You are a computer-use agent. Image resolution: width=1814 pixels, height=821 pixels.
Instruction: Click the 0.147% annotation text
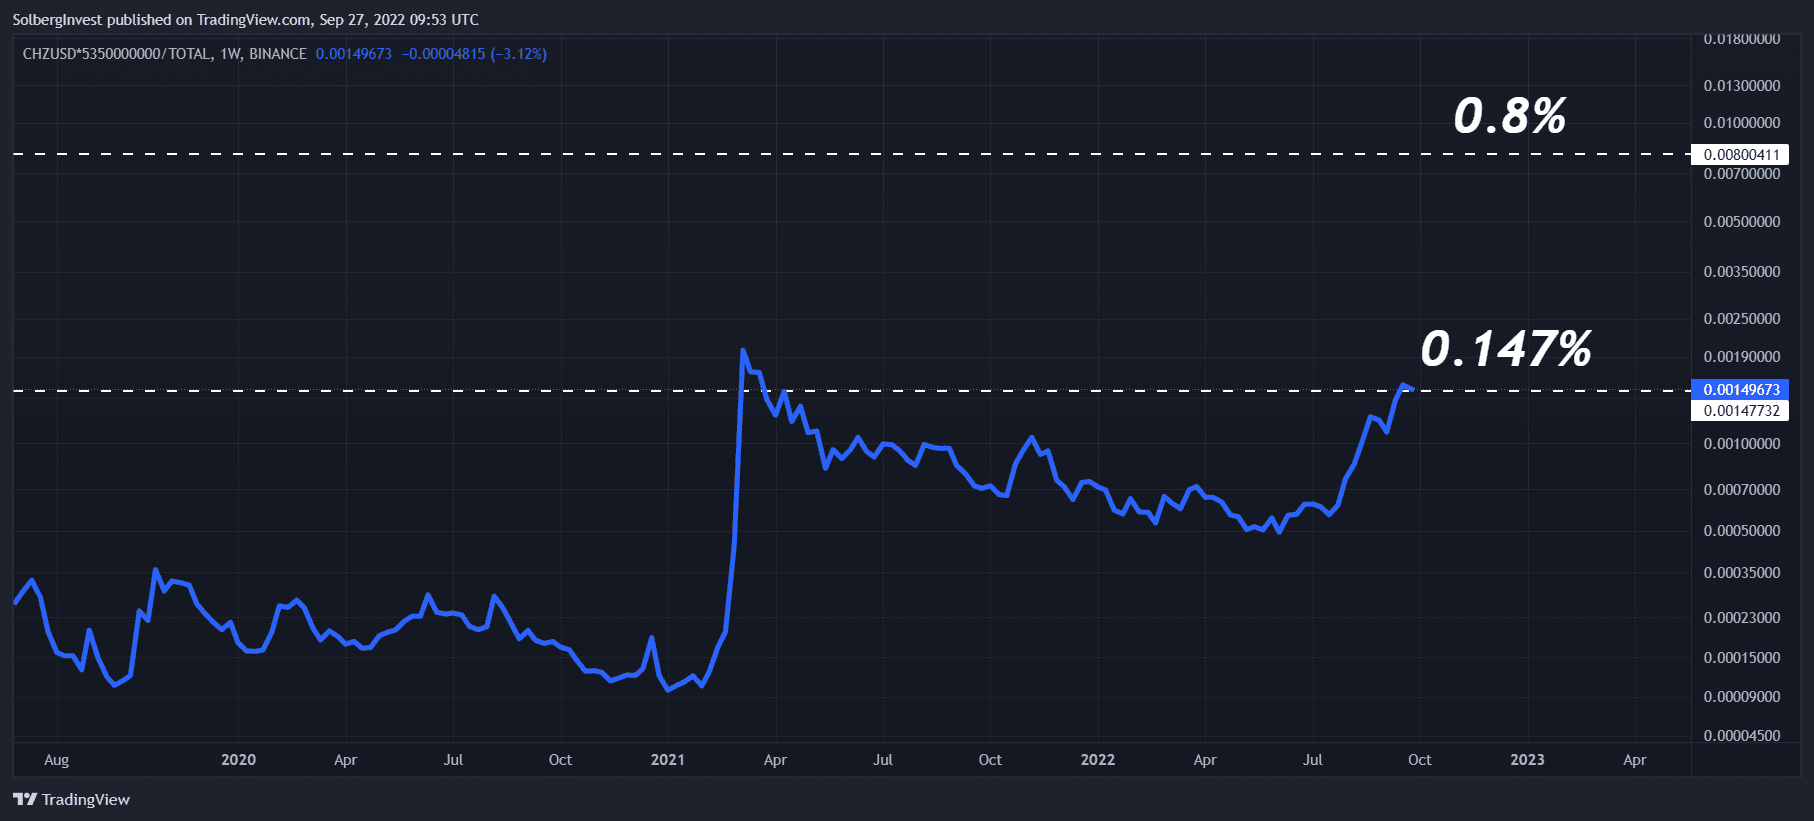[1506, 349]
